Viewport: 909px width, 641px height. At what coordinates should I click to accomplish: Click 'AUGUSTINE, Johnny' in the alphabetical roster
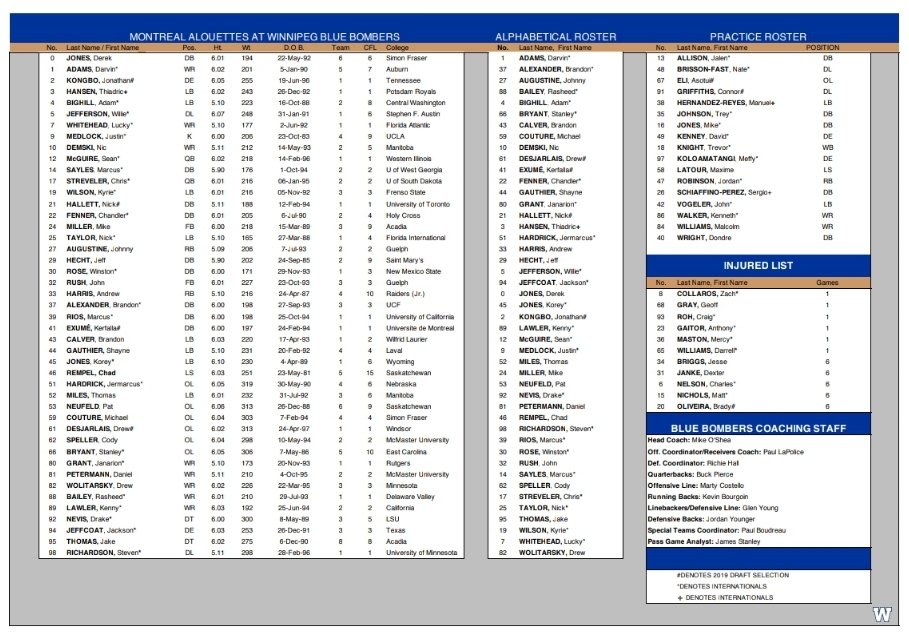(552, 81)
